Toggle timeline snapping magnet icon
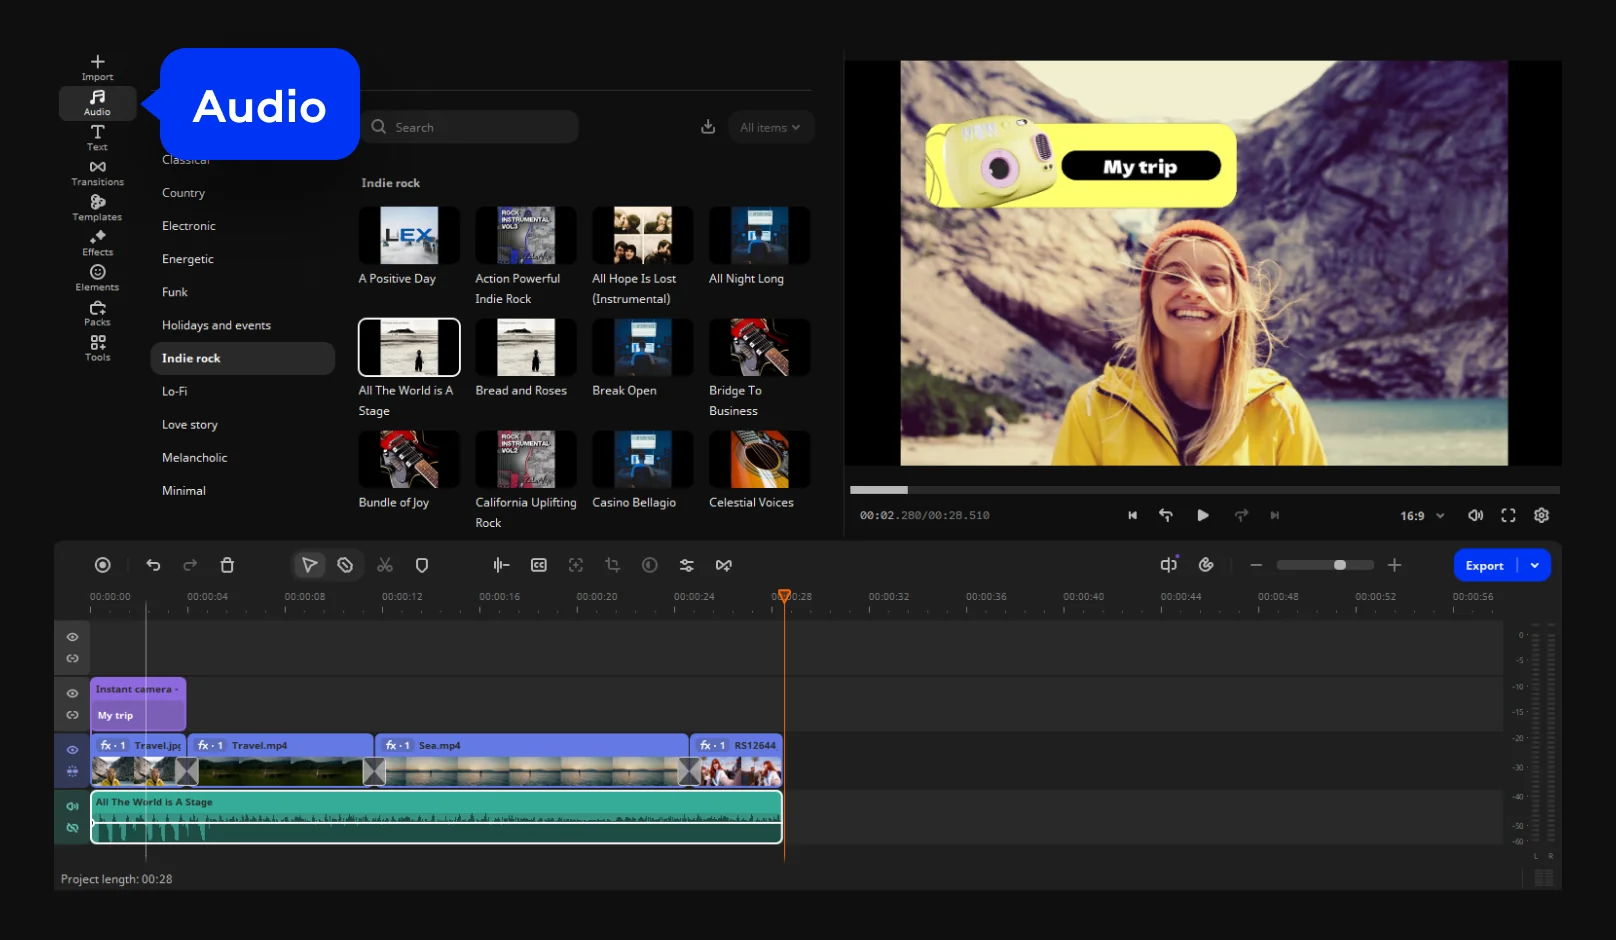The height and width of the screenshot is (940, 1616). coord(1206,565)
